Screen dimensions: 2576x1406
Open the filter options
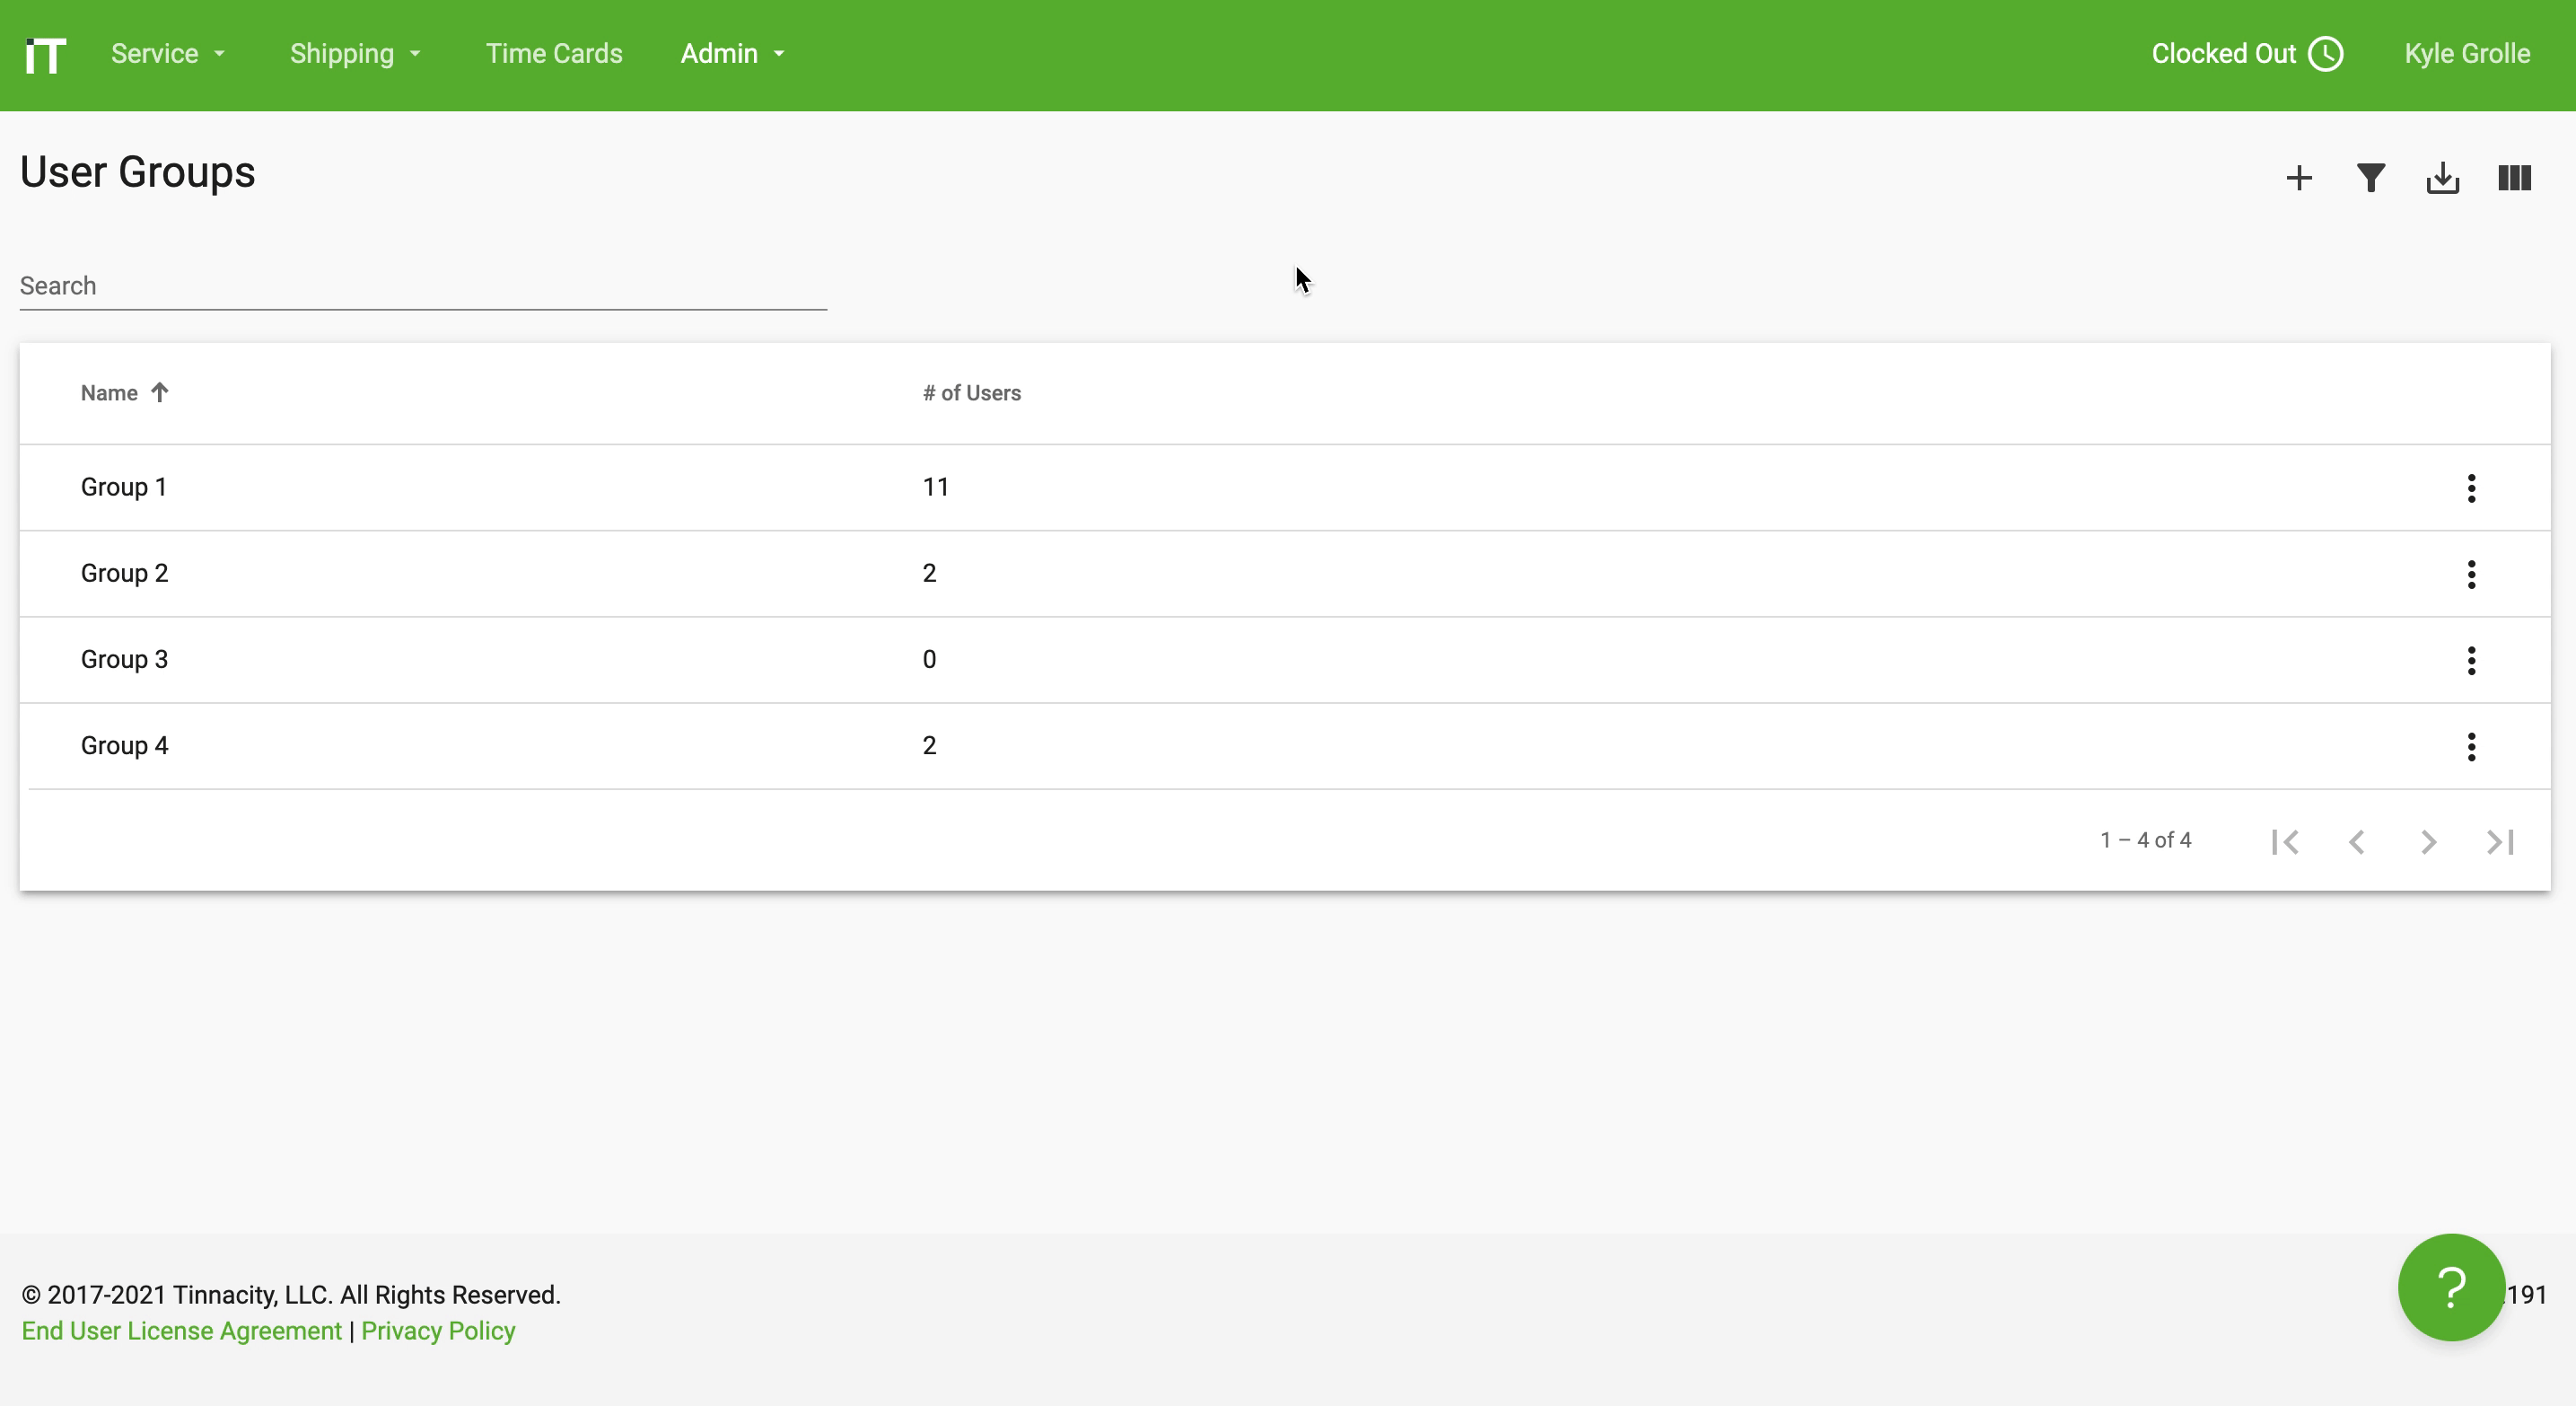click(2371, 177)
